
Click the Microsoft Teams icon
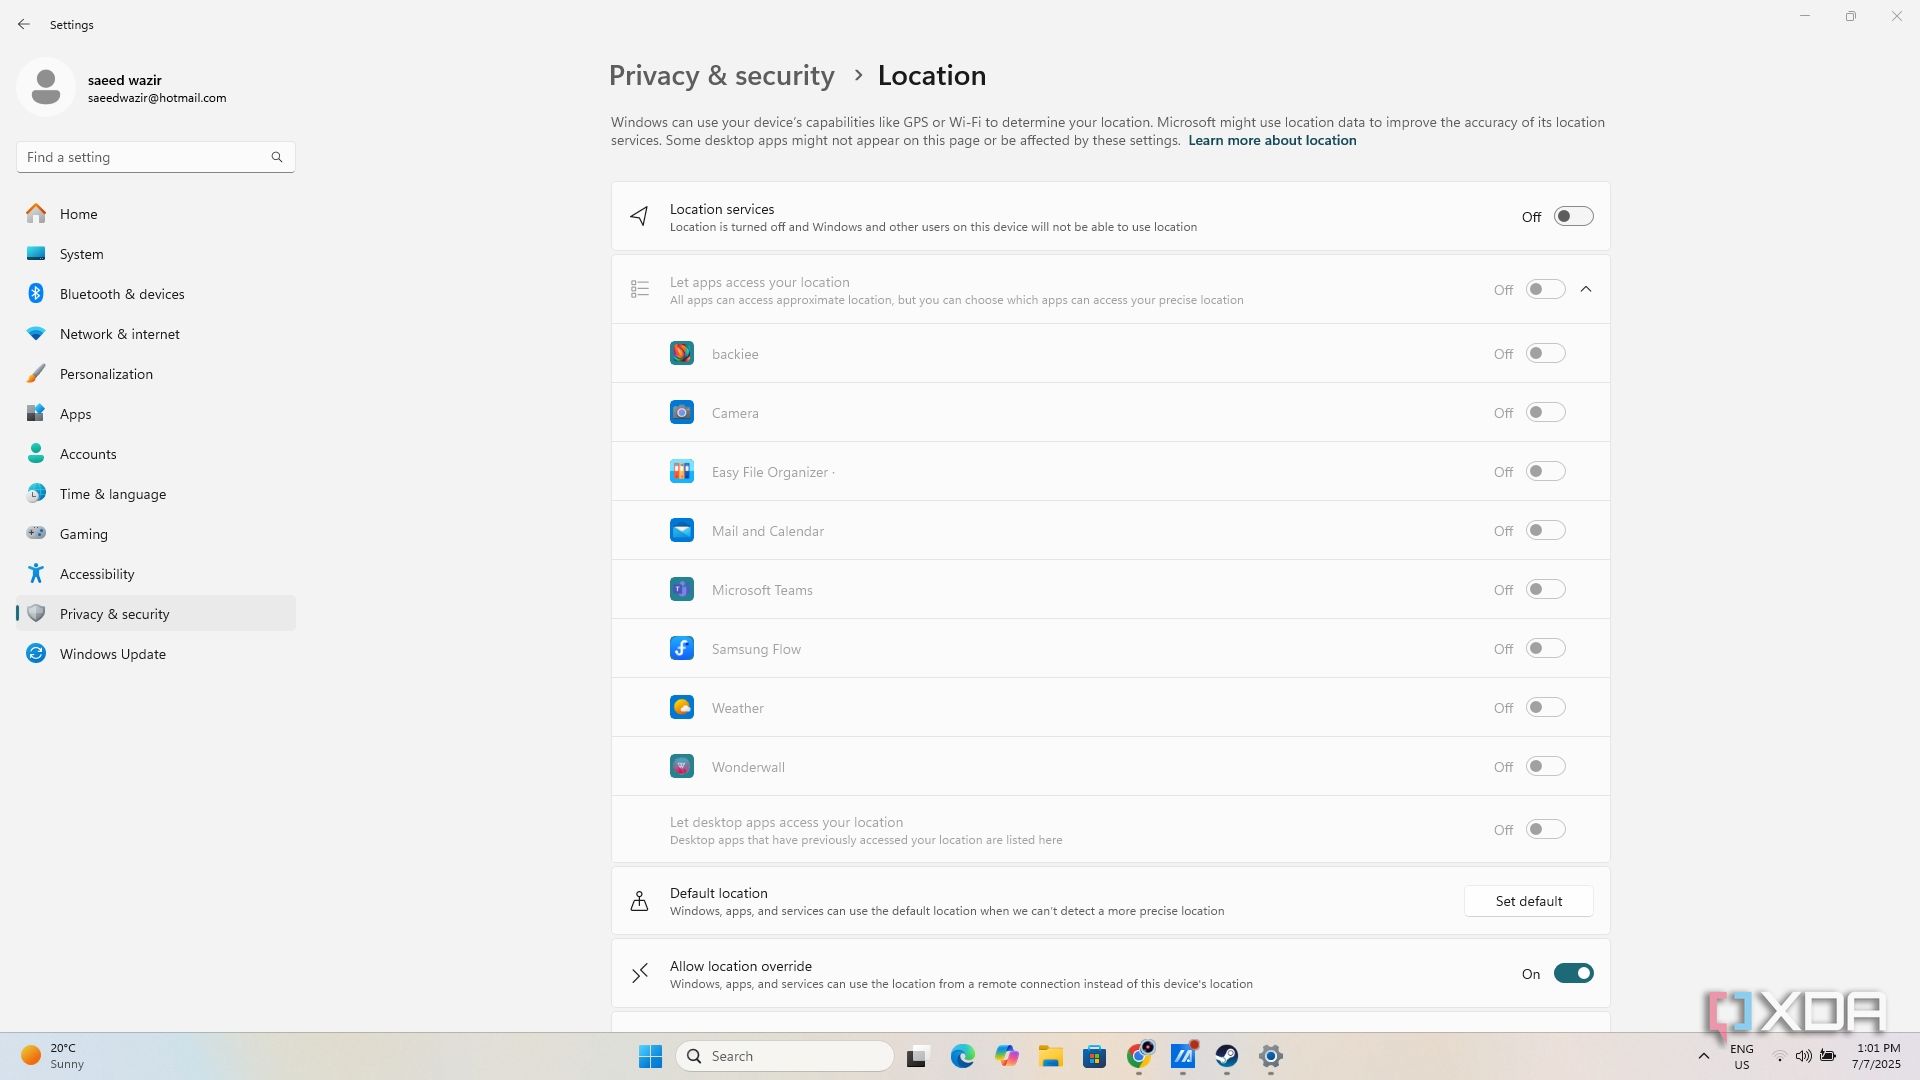click(x=682, y=589)
